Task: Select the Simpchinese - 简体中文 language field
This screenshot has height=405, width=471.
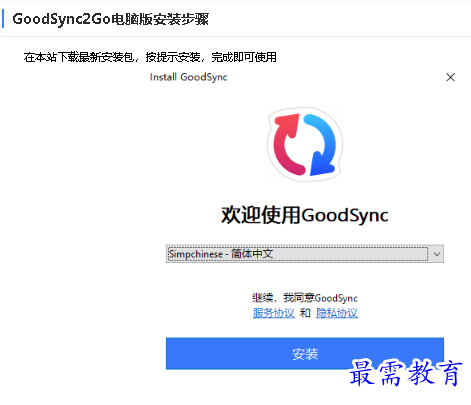Action: [305, 254]
